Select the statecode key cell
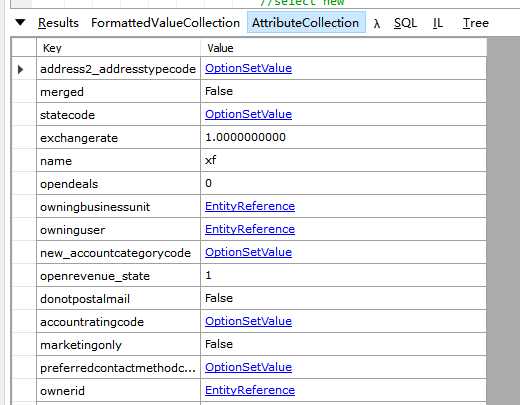The height and width of the screenshot is (405, 520). (118, 114)
